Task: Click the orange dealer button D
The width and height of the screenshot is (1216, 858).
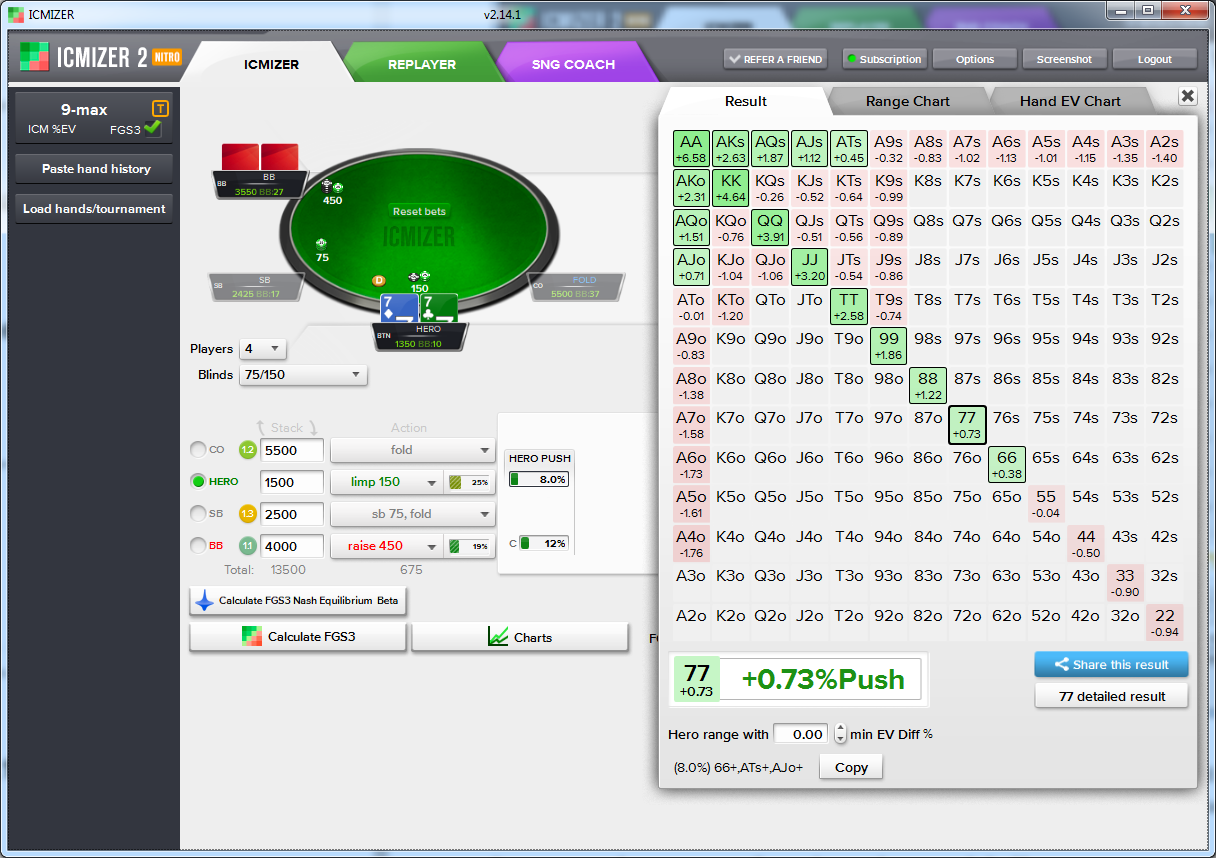Action: 379,281
